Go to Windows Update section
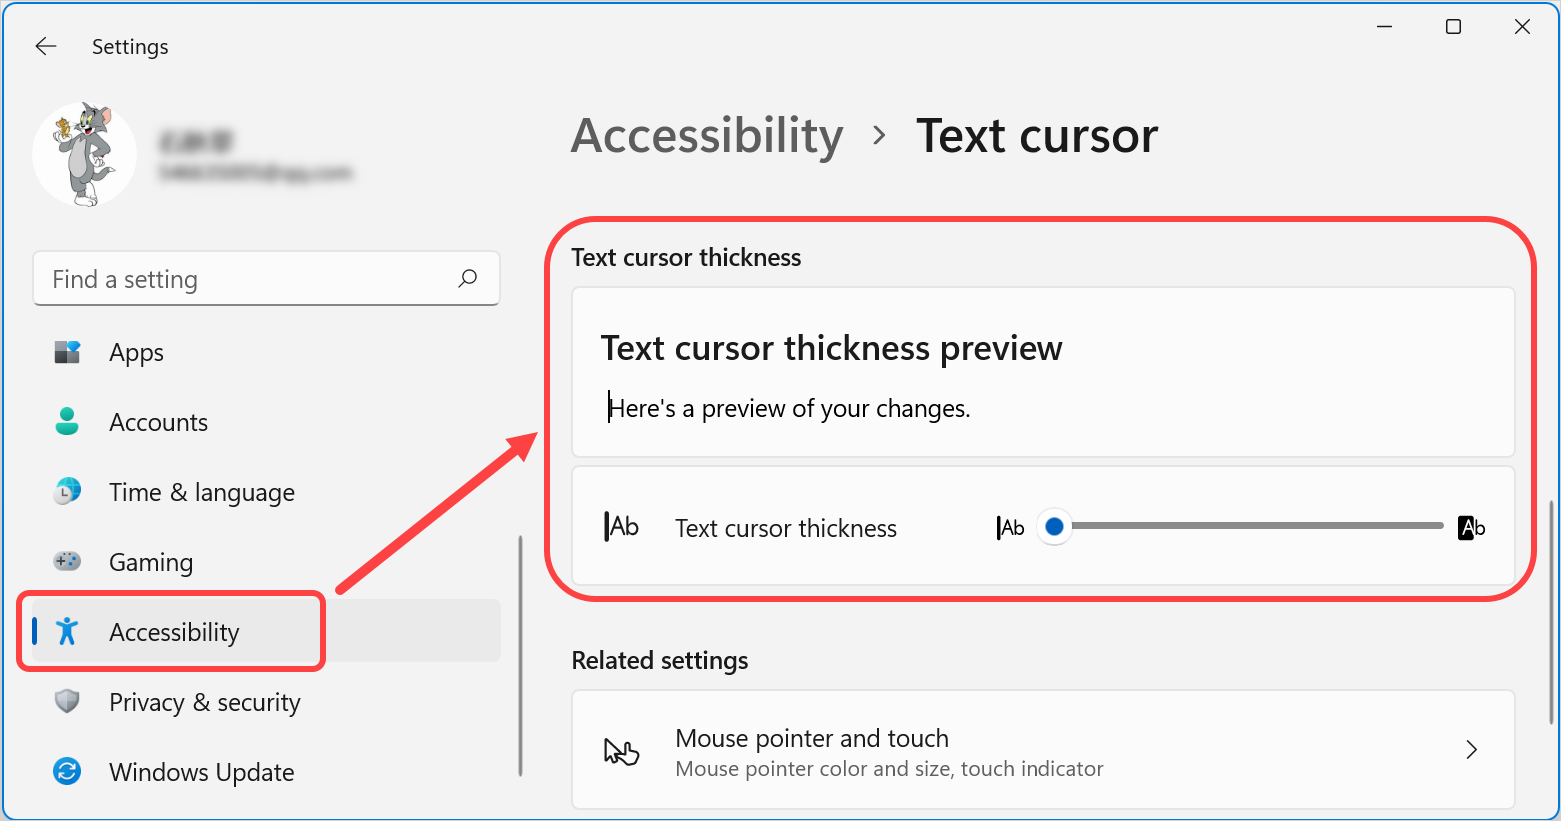Viewport: 1561px width, 821px height. [201, 772]
